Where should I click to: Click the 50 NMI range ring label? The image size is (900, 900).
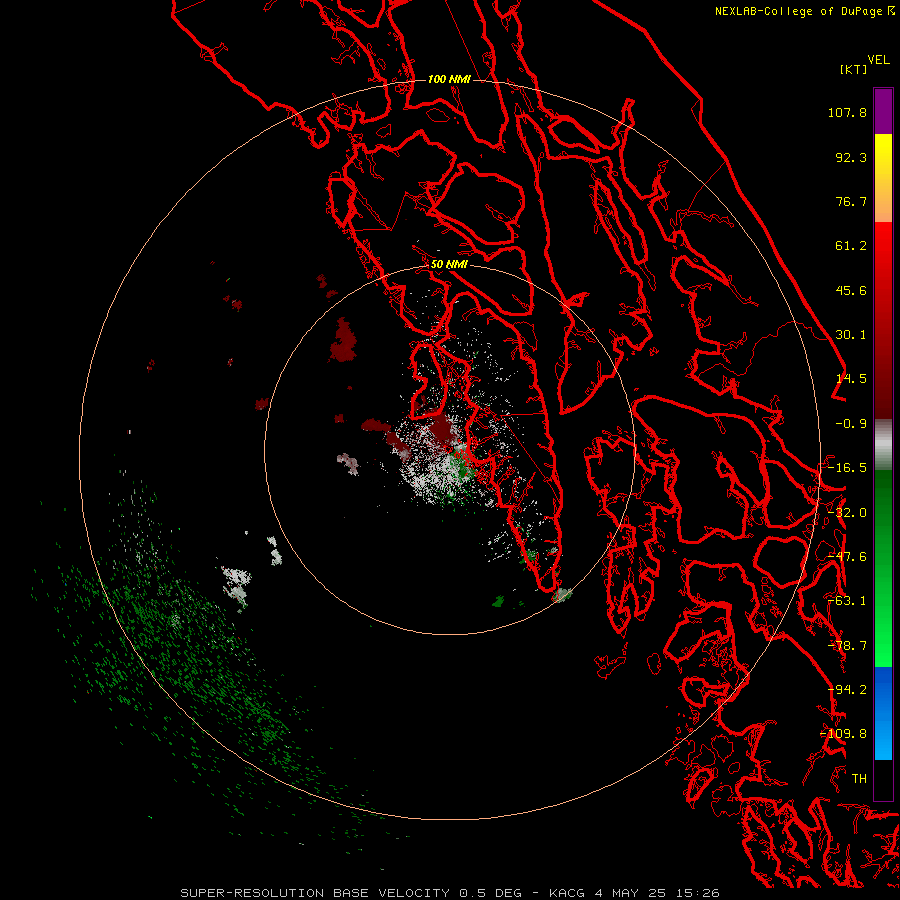449,264
